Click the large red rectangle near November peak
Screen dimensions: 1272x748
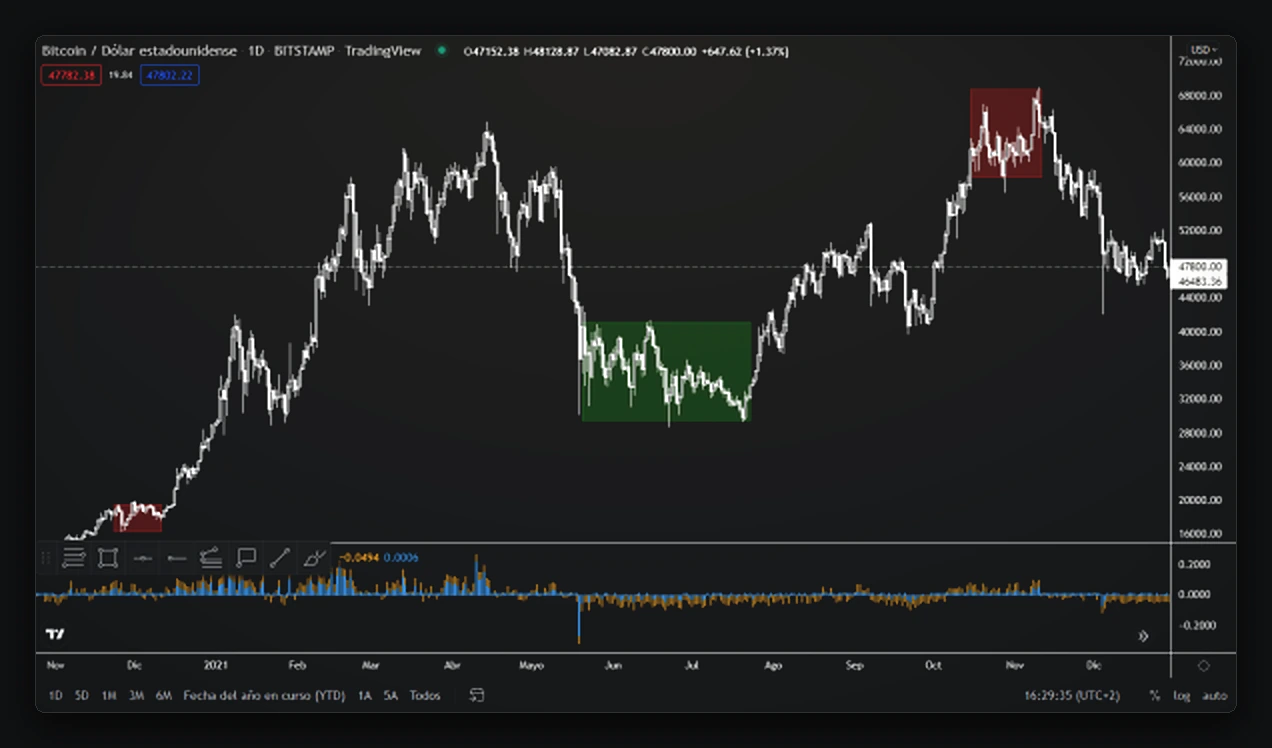1005,133
